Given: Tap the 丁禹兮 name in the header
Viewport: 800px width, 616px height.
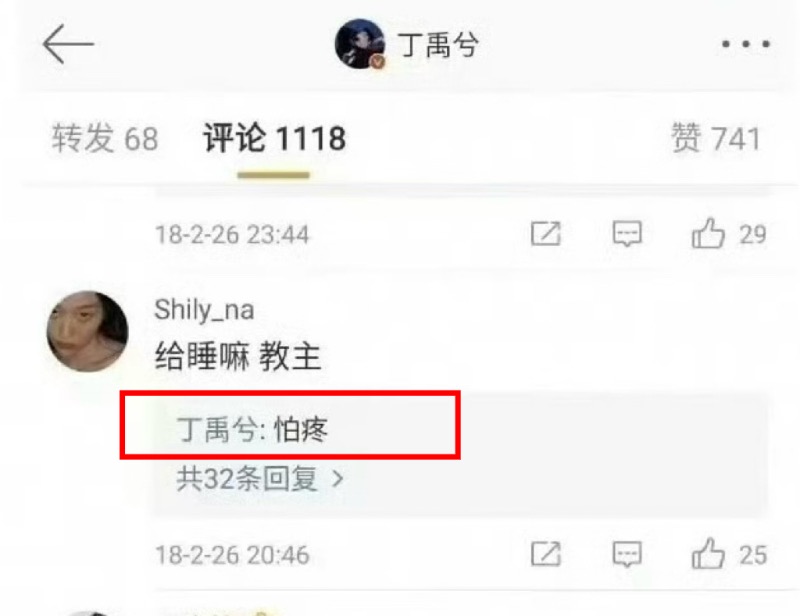Looking at the screenshot, I should pyautogui.click(x=438, y=45).
